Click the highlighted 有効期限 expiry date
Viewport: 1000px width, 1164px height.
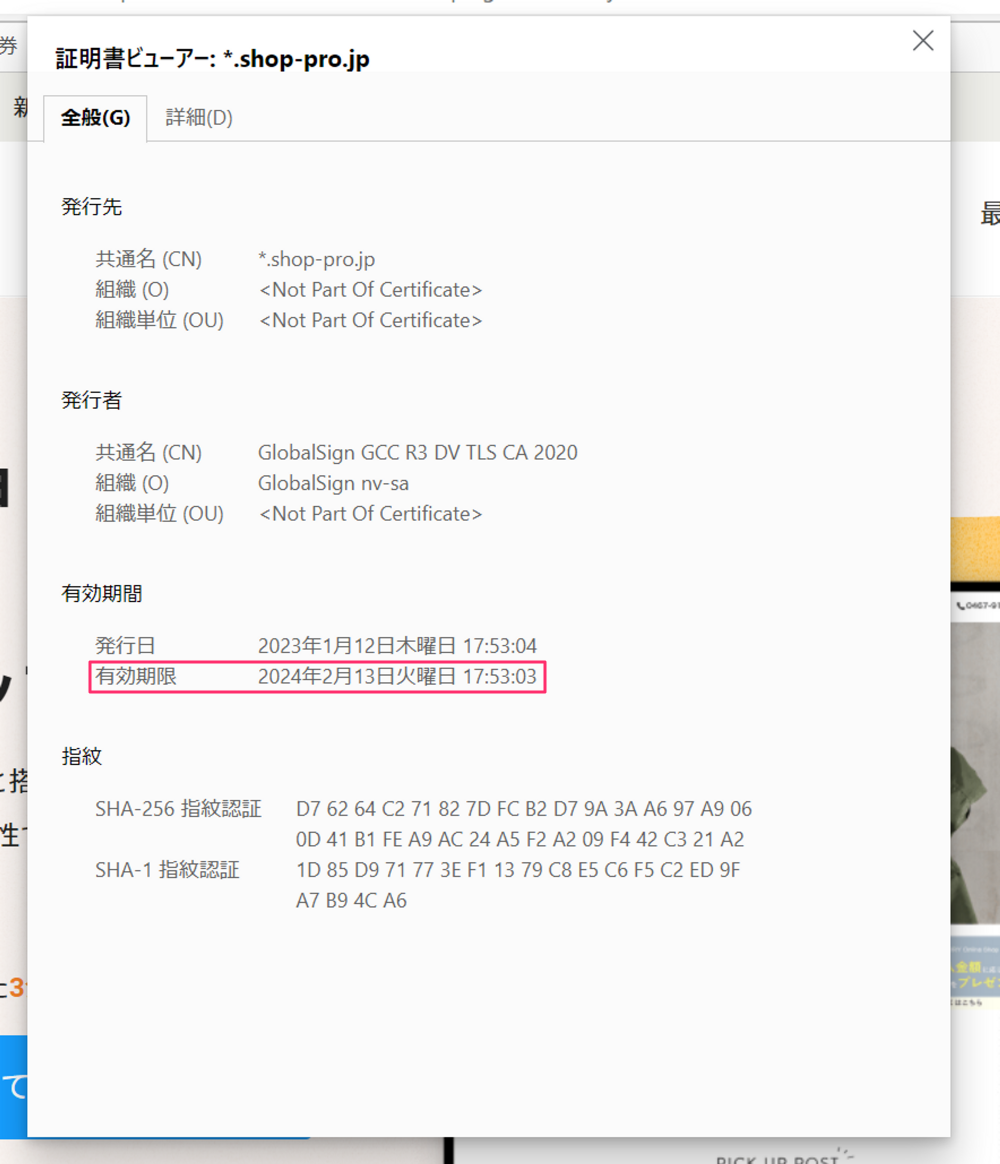397,677
